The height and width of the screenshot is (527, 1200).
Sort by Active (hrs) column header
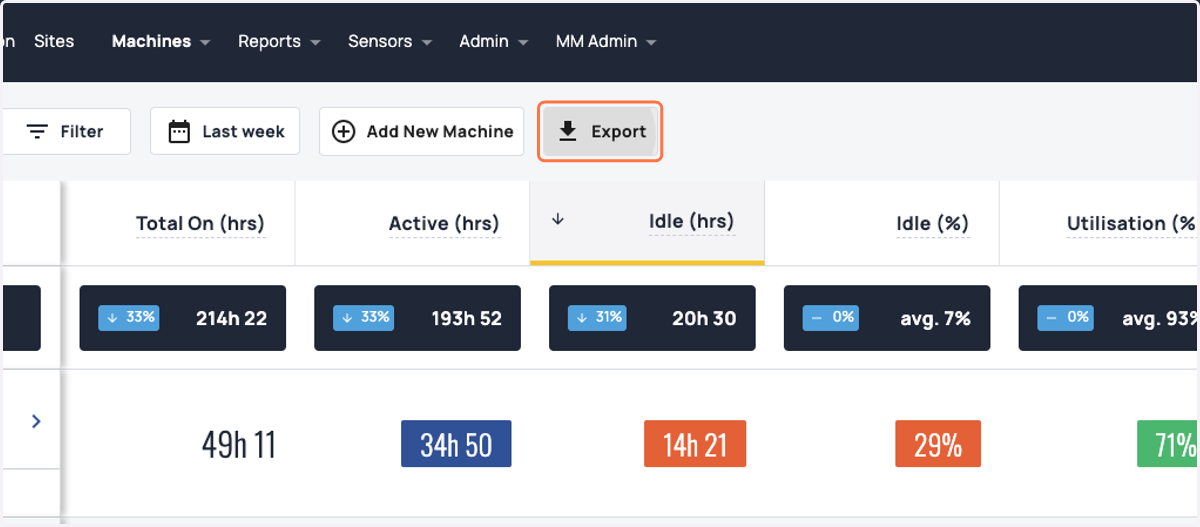(x=444, y=223)
